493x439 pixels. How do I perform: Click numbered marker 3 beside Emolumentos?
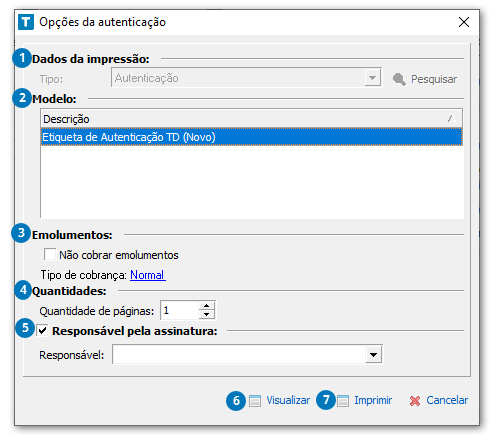click(x=21, y=233)
